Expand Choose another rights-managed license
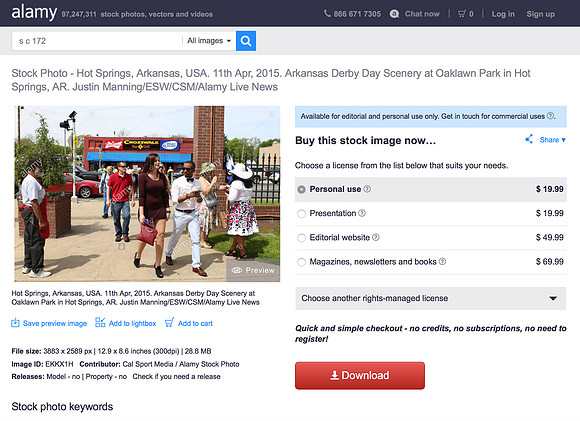Screen dimensions: 580x421 click(431, 298)
